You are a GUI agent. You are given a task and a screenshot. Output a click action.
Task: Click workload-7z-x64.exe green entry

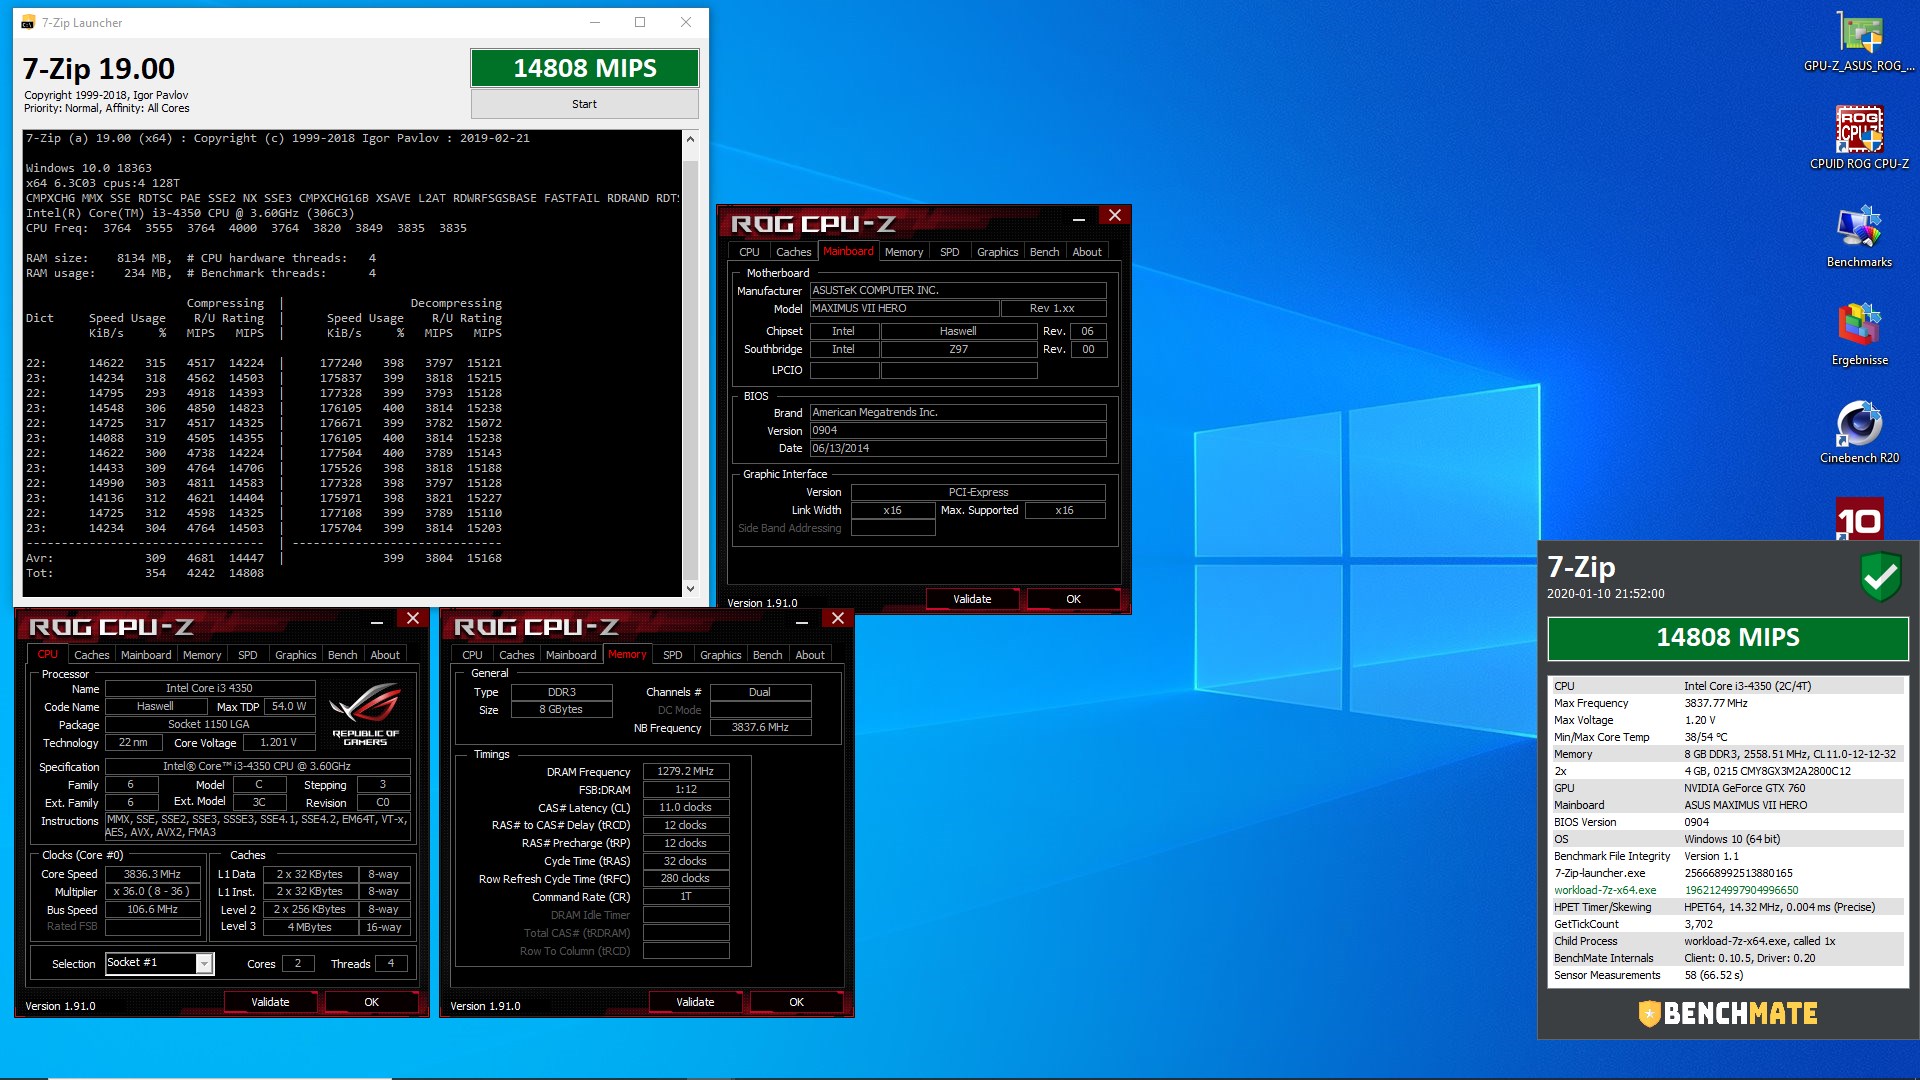coord(1604,890)
